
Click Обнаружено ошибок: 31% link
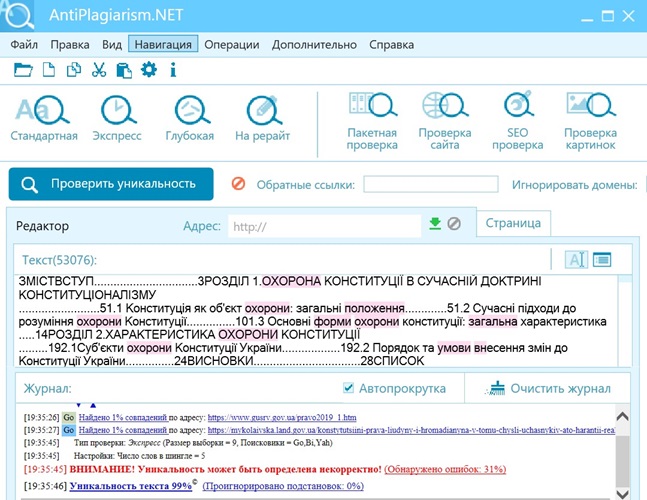click(x=445, y=469)
